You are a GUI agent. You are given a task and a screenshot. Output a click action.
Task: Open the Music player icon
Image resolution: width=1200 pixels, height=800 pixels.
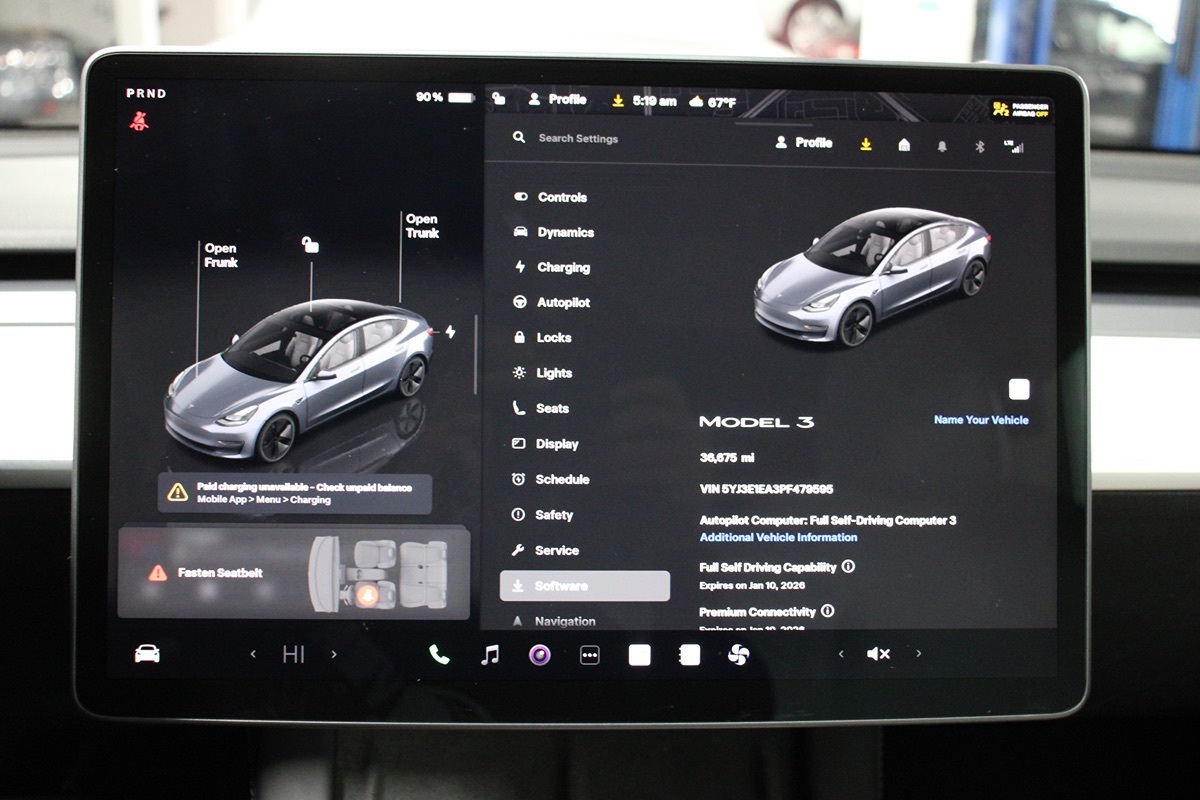(x=489, y=653)
